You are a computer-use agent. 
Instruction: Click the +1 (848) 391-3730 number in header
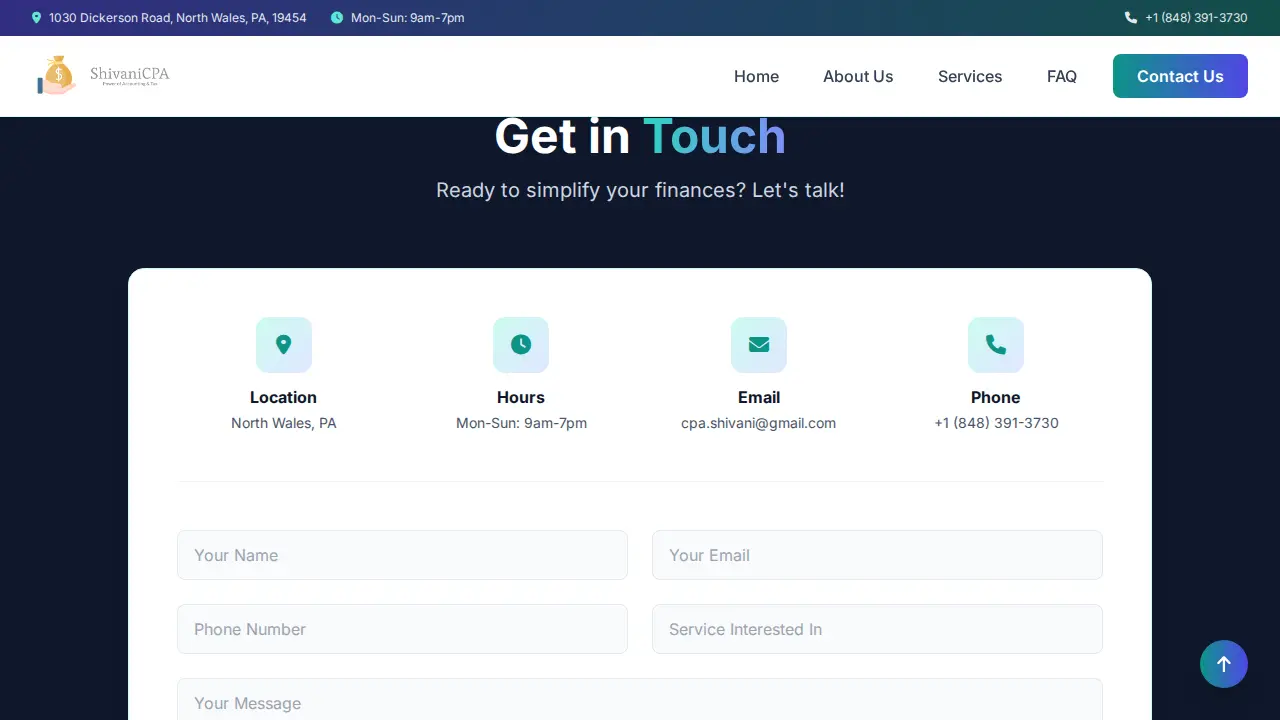(x=1196, y=18)
